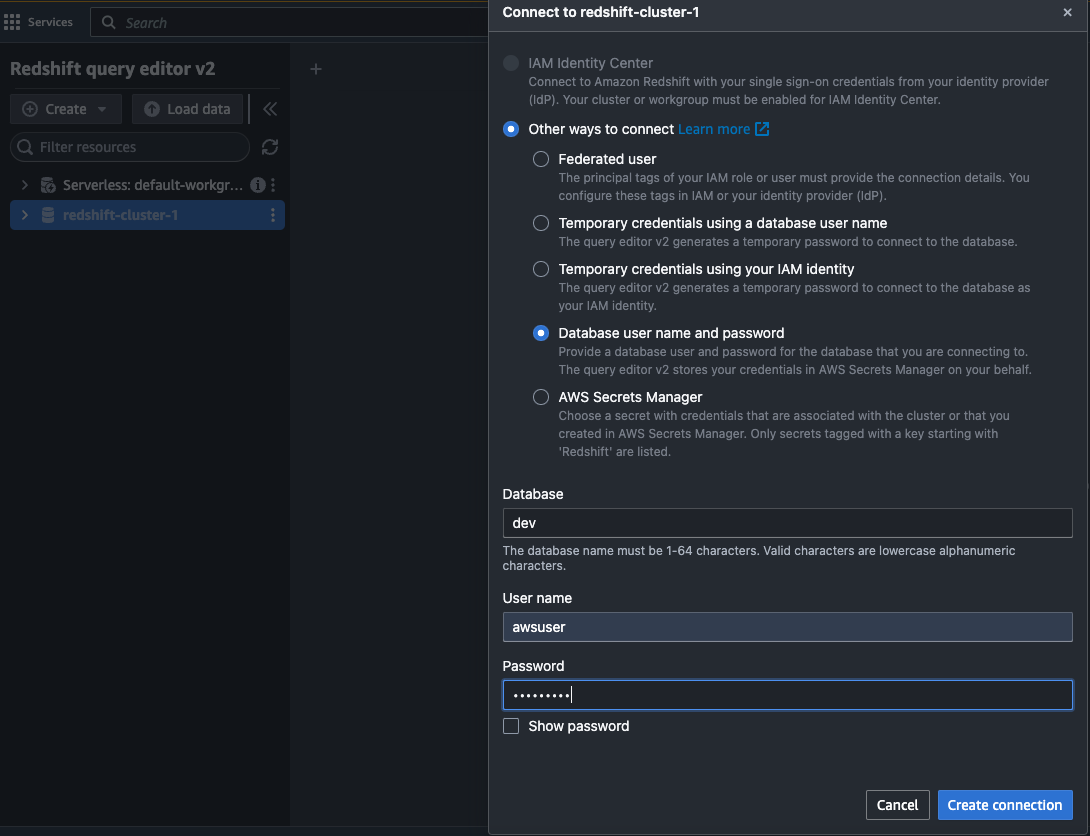Click the Load data button
Image resolution: width=1090 pixels, height=836 pixels.
point(187,109)
